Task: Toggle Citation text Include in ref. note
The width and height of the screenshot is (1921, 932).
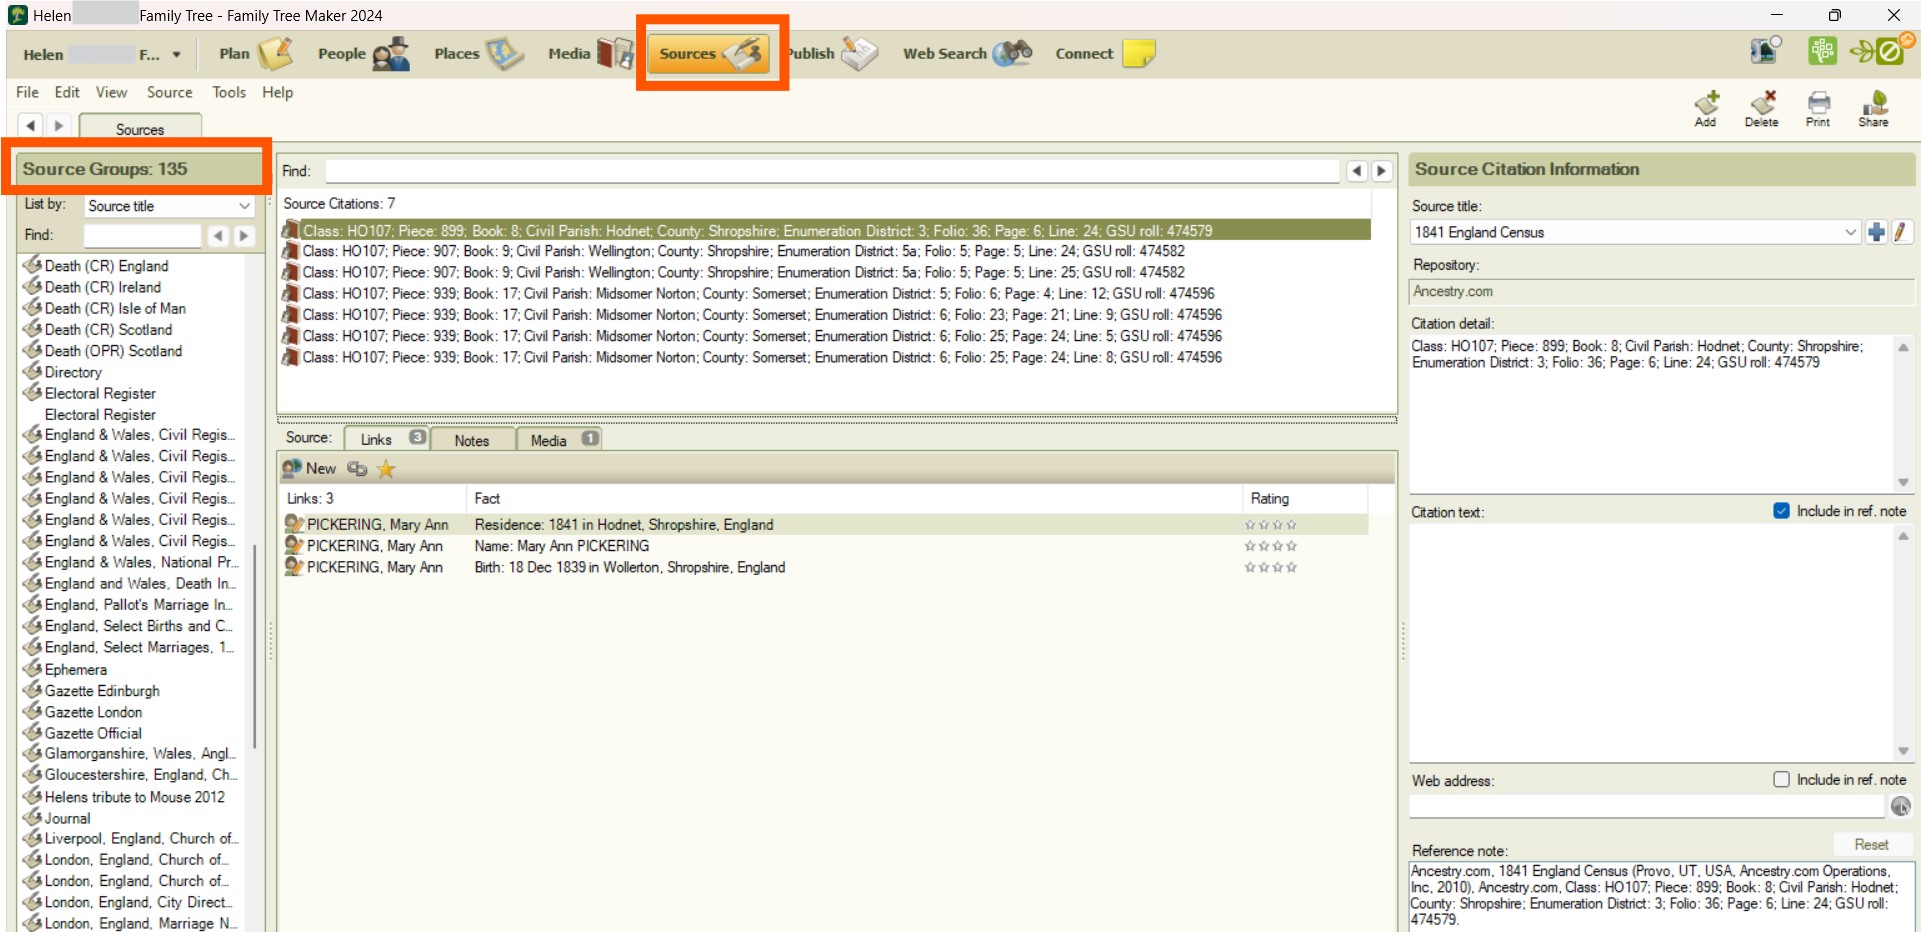Action: pos(1781,511)
